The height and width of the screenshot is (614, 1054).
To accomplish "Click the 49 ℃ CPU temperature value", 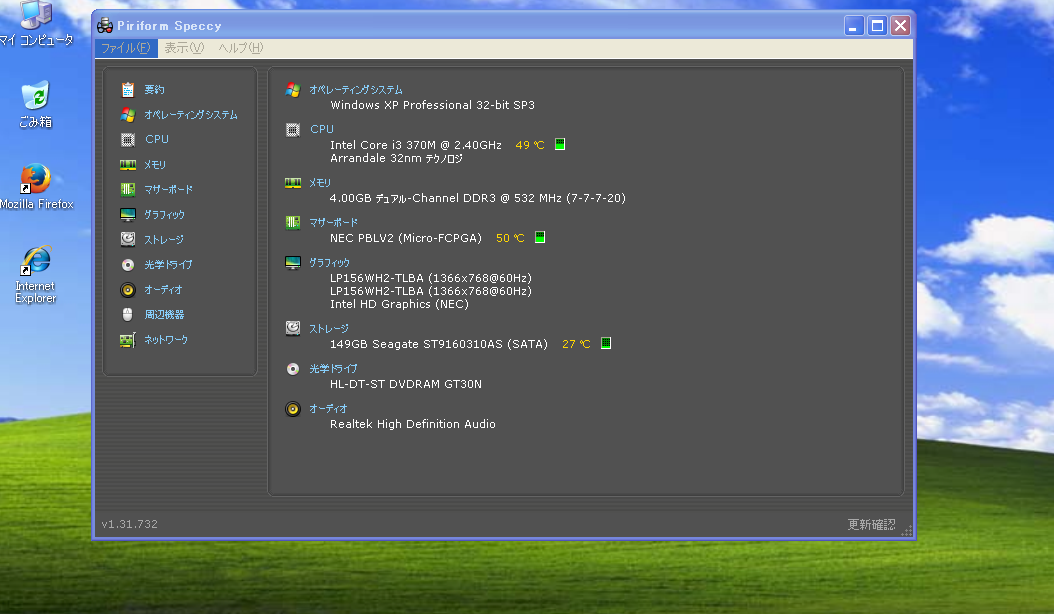I will [530, 145].
